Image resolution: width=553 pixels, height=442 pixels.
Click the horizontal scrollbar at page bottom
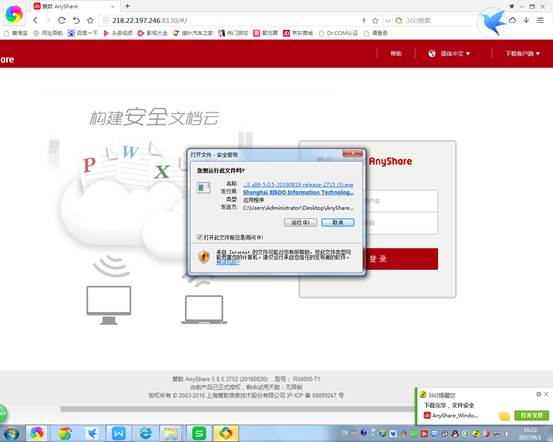[237, 409]
